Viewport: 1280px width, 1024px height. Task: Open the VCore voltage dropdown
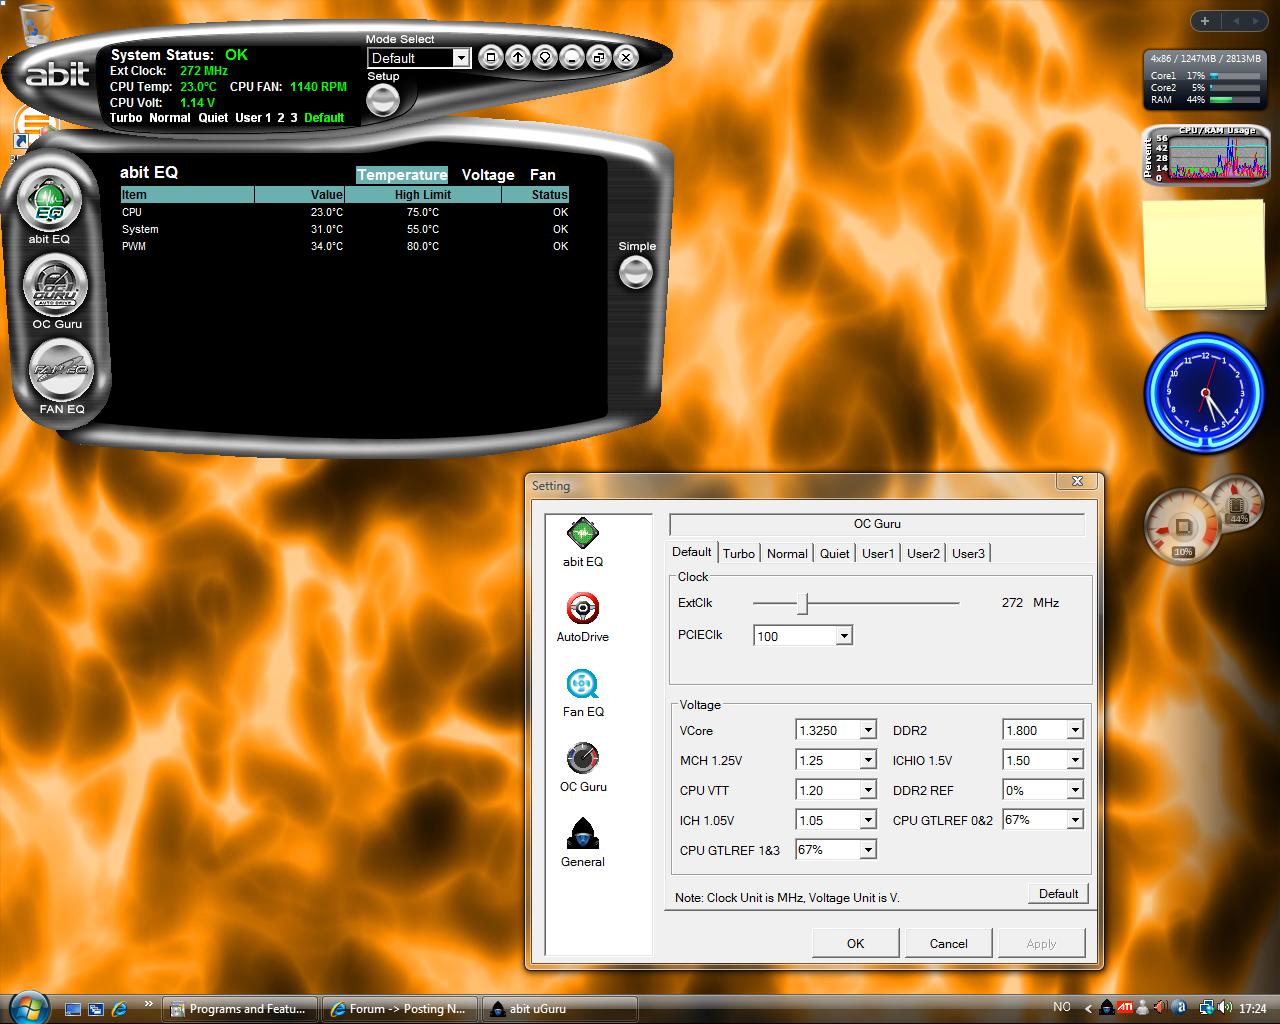pyautogui.click(x=868, y=730)
